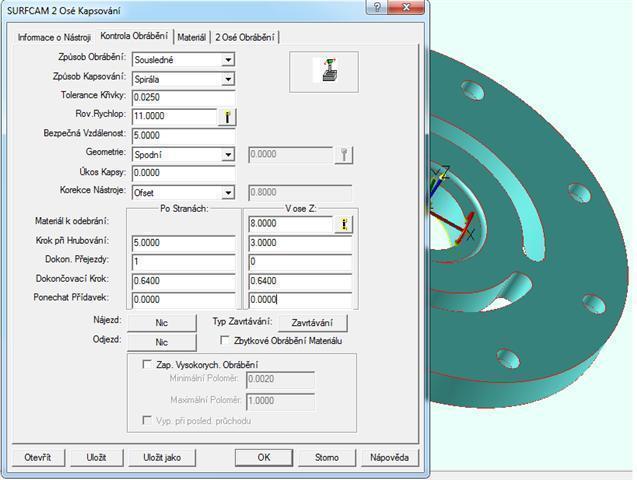Toggle Vyp. při posled. průchodu checkbox

click(x=147, y=420)
